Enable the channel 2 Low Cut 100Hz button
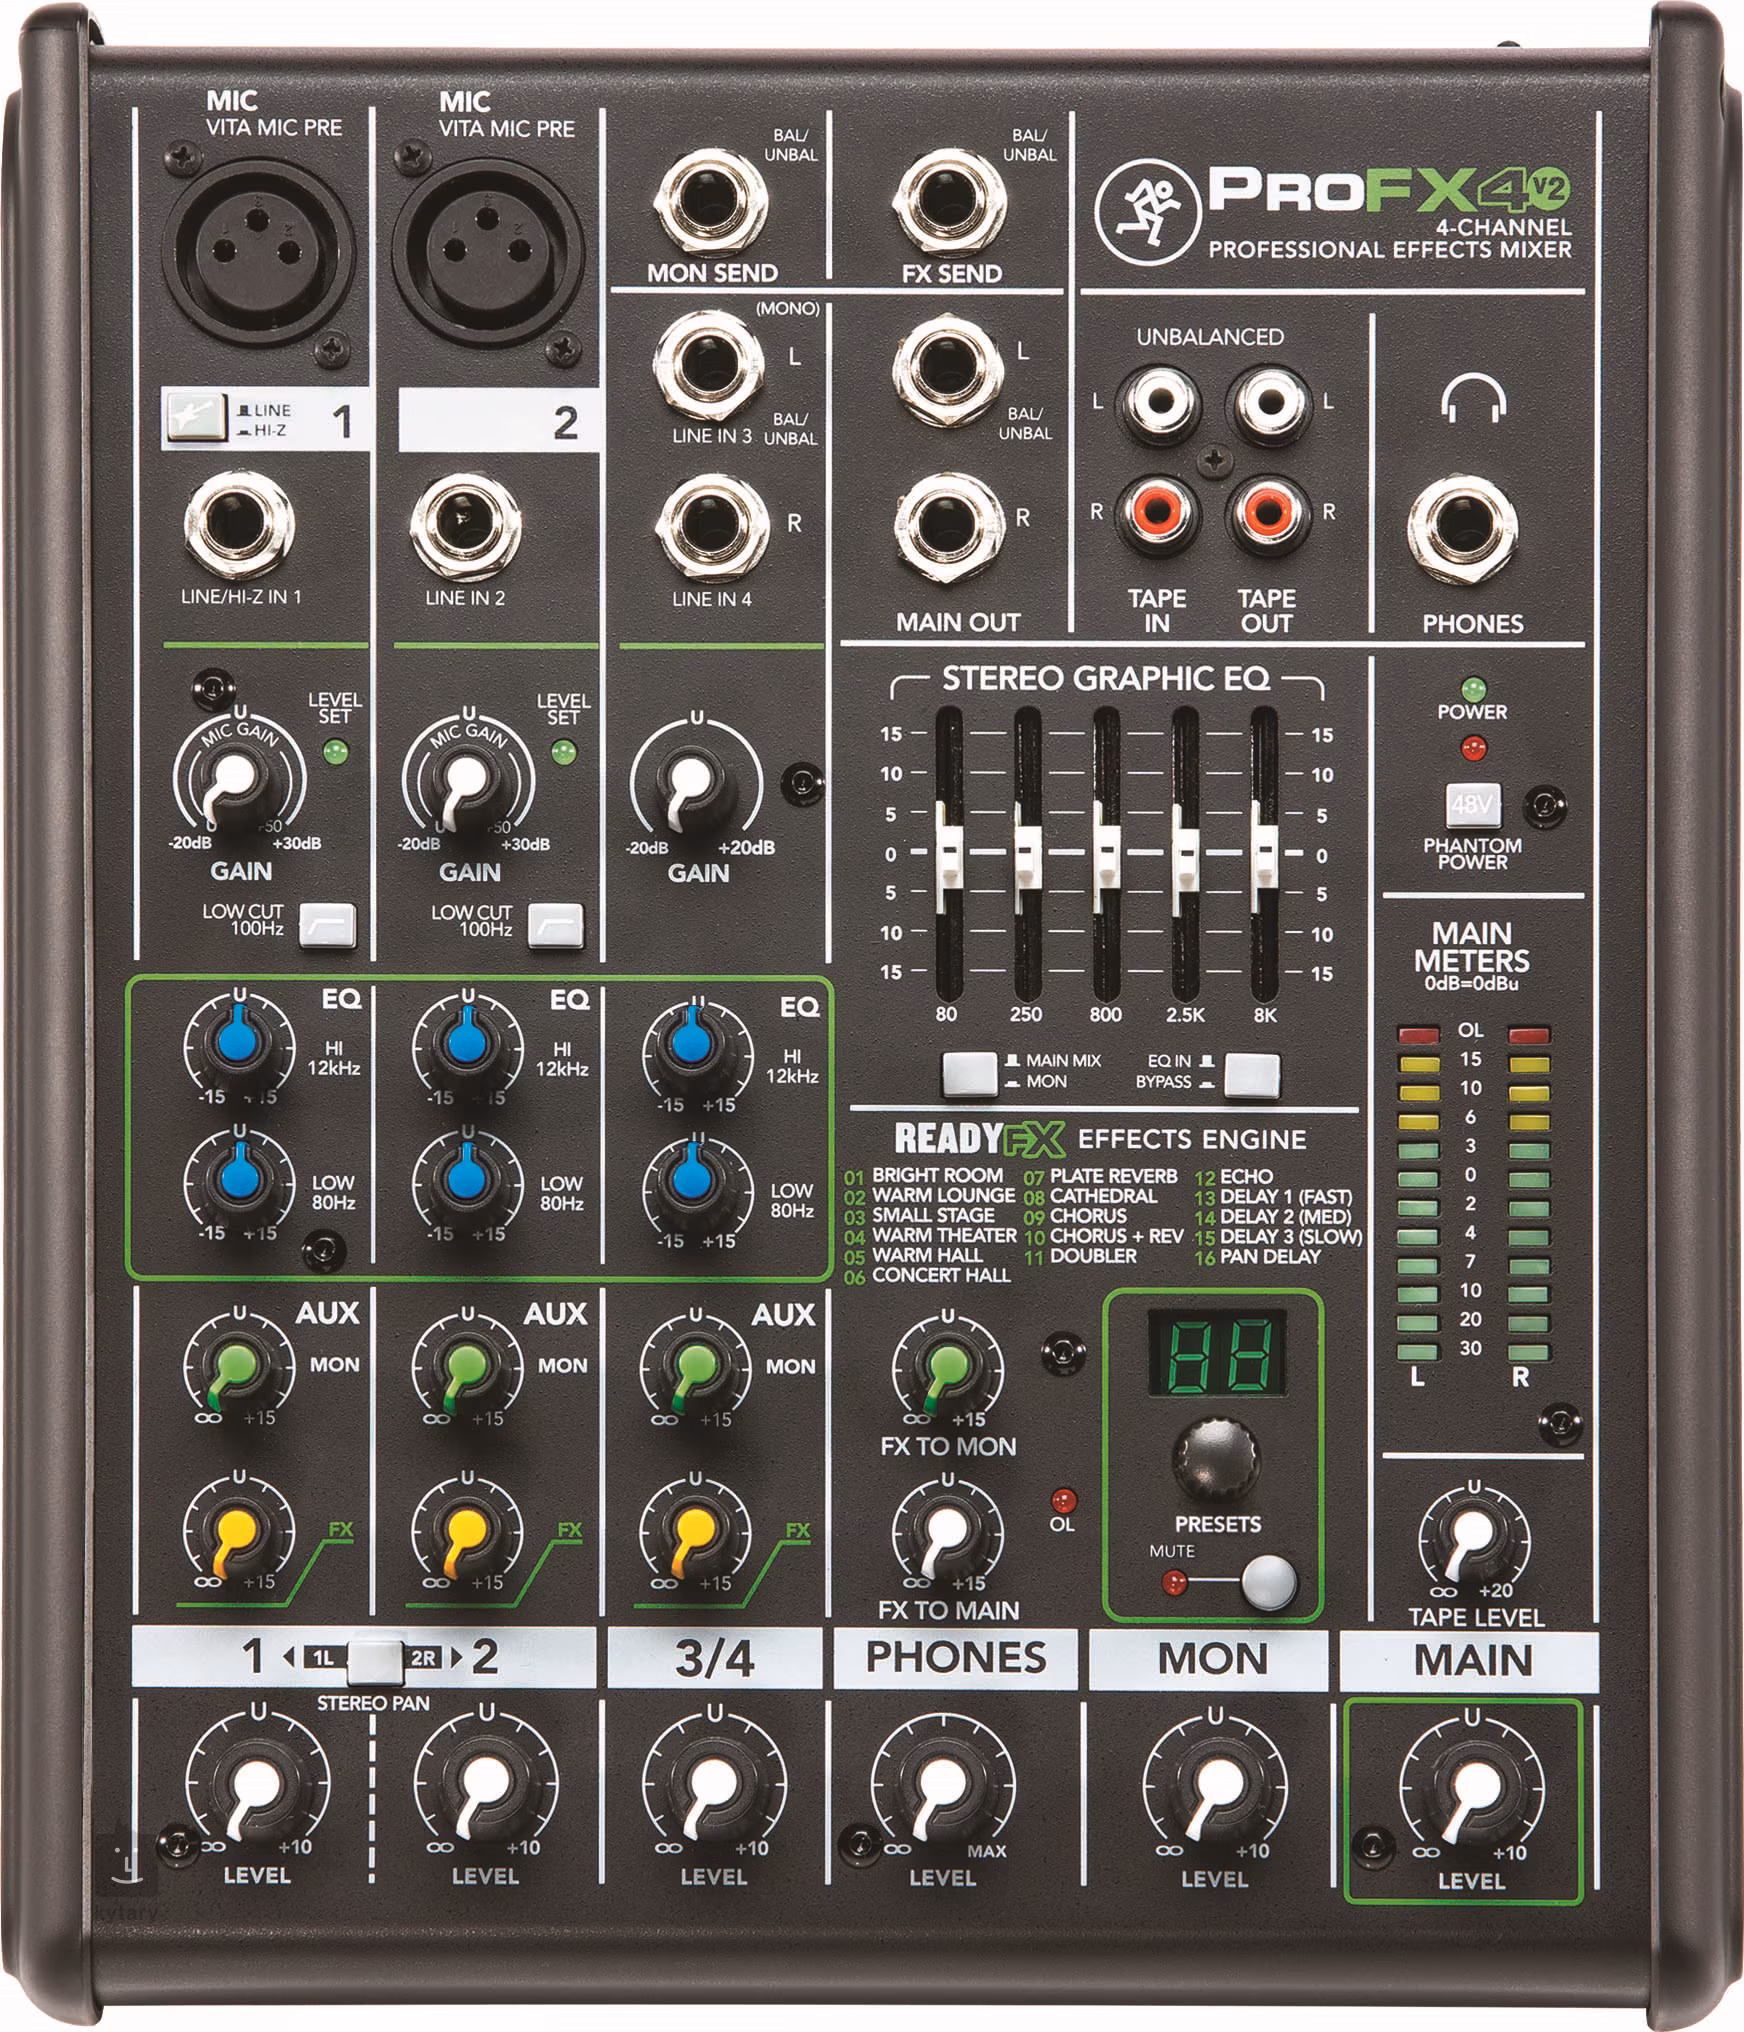1744x2032 pixels. pyautogui.click(x=555, y=925)
